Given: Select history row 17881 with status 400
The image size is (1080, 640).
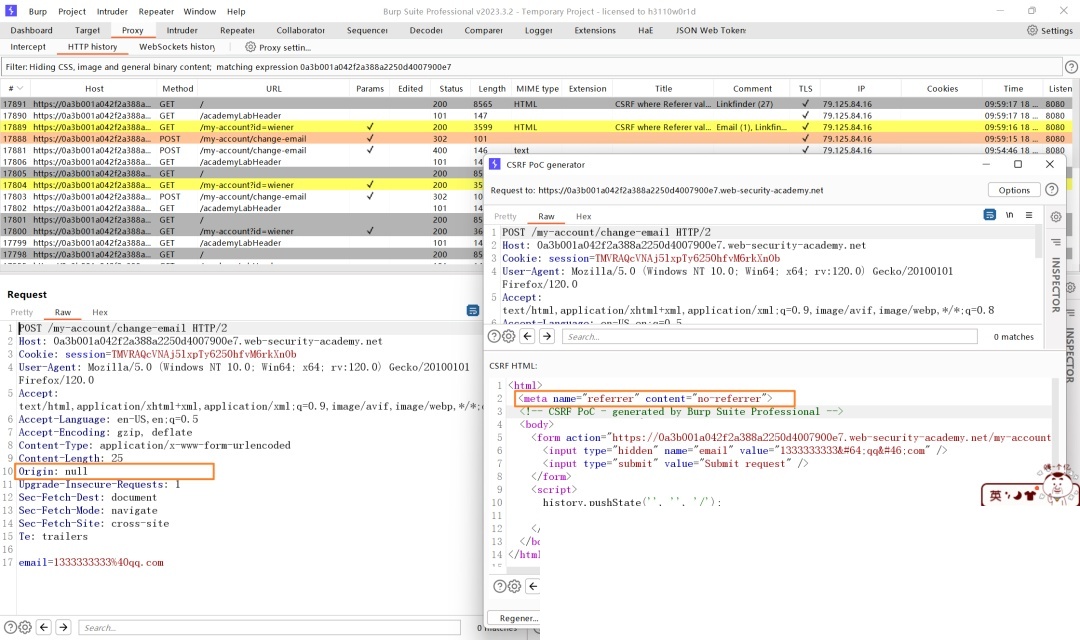Looking at the screenshot, I should [x=537, y=149].
